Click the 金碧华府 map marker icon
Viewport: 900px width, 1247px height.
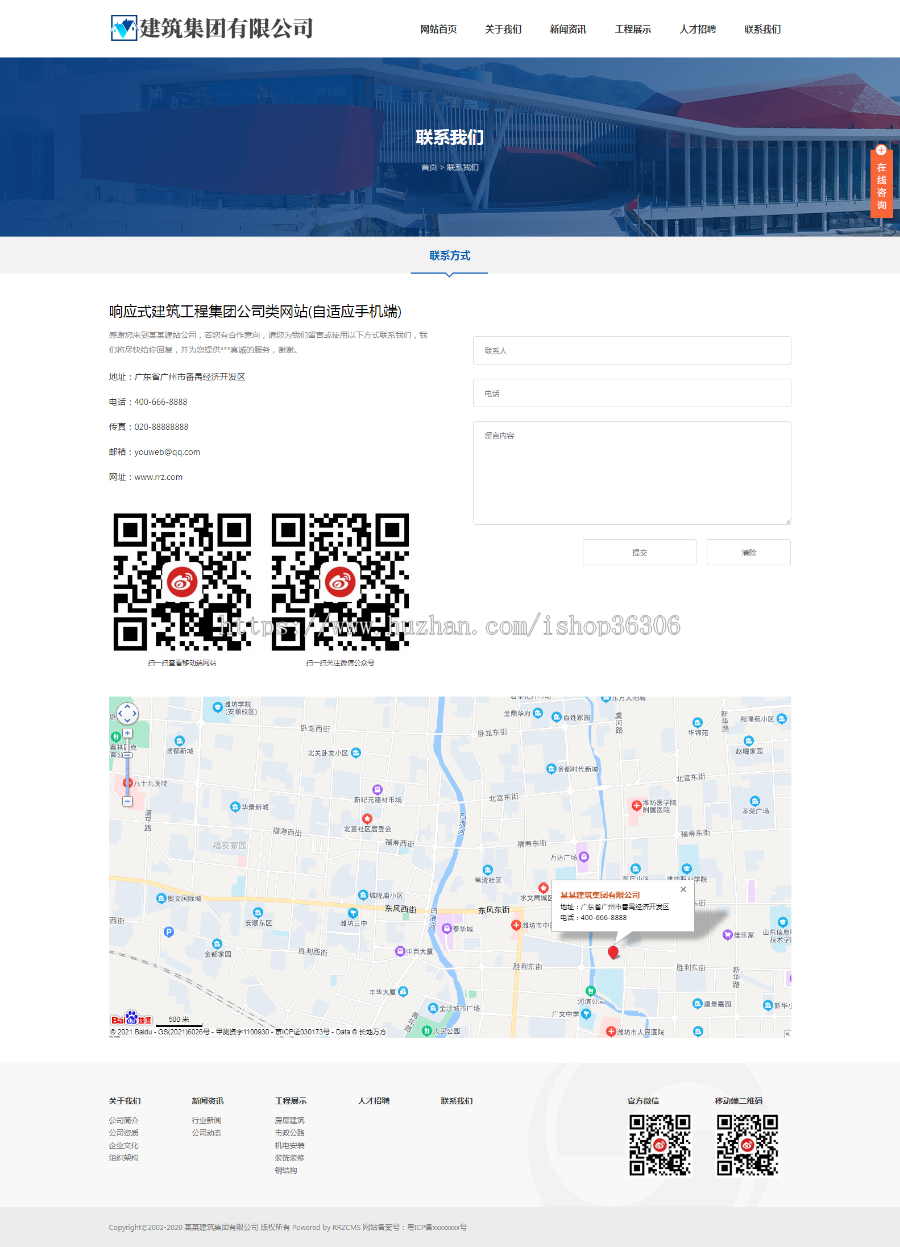pyautogui.click(x=538, y=713)
